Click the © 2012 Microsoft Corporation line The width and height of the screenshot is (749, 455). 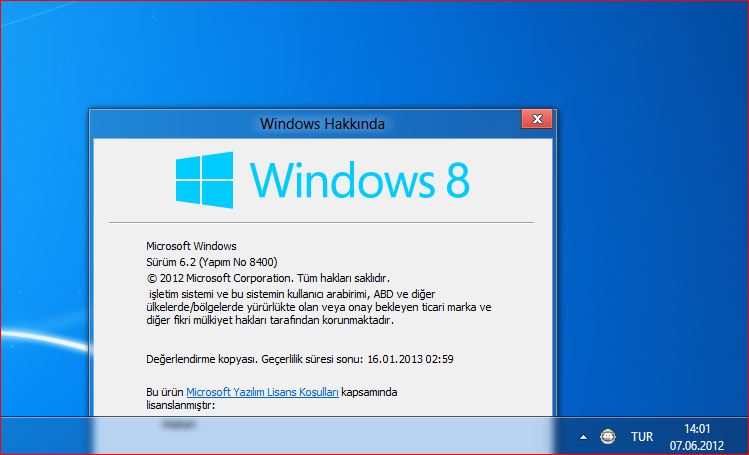[x=268, y=278]
